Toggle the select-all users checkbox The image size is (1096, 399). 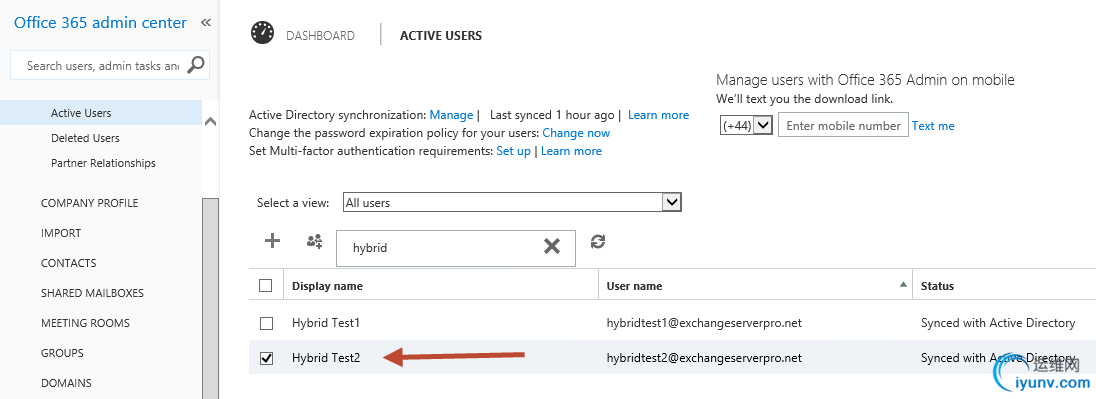coord(266,285)
